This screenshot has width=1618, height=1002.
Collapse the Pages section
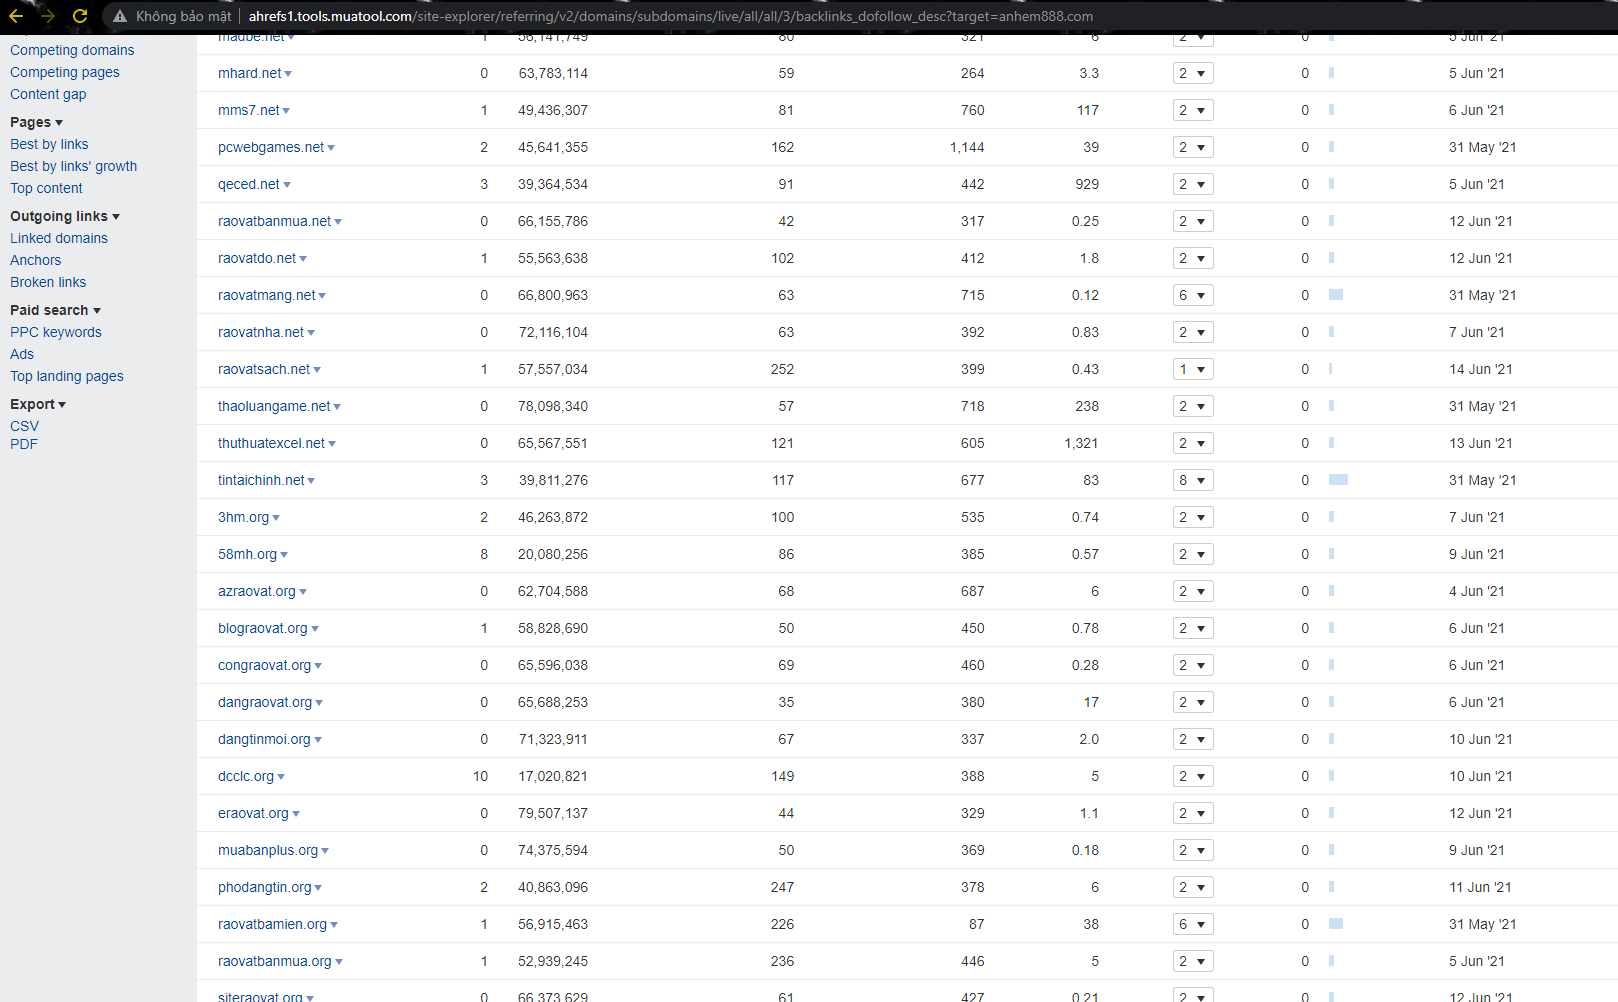tap(36, 122)
